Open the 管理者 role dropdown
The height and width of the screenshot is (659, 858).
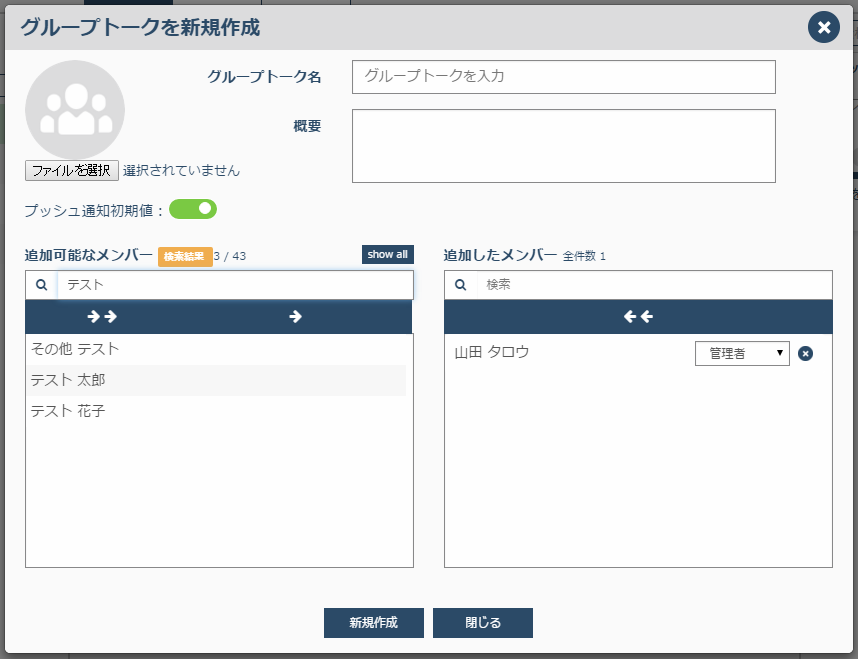click(x=742, y=354)
